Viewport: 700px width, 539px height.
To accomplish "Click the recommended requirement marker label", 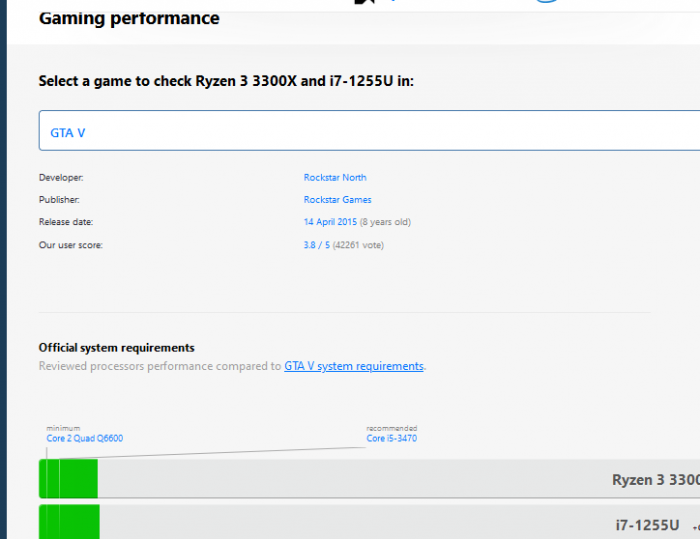I will pos(391,428).
